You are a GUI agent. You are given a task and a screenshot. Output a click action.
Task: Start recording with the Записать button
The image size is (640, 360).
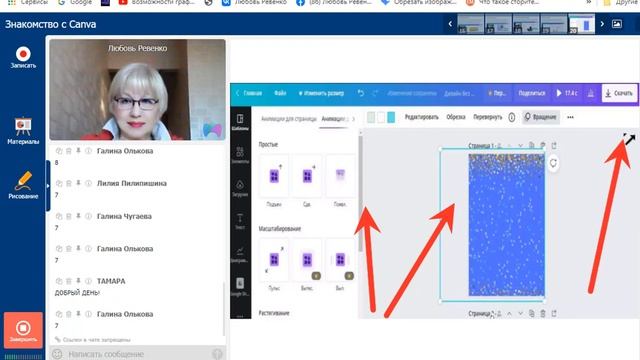coord(23,58)
